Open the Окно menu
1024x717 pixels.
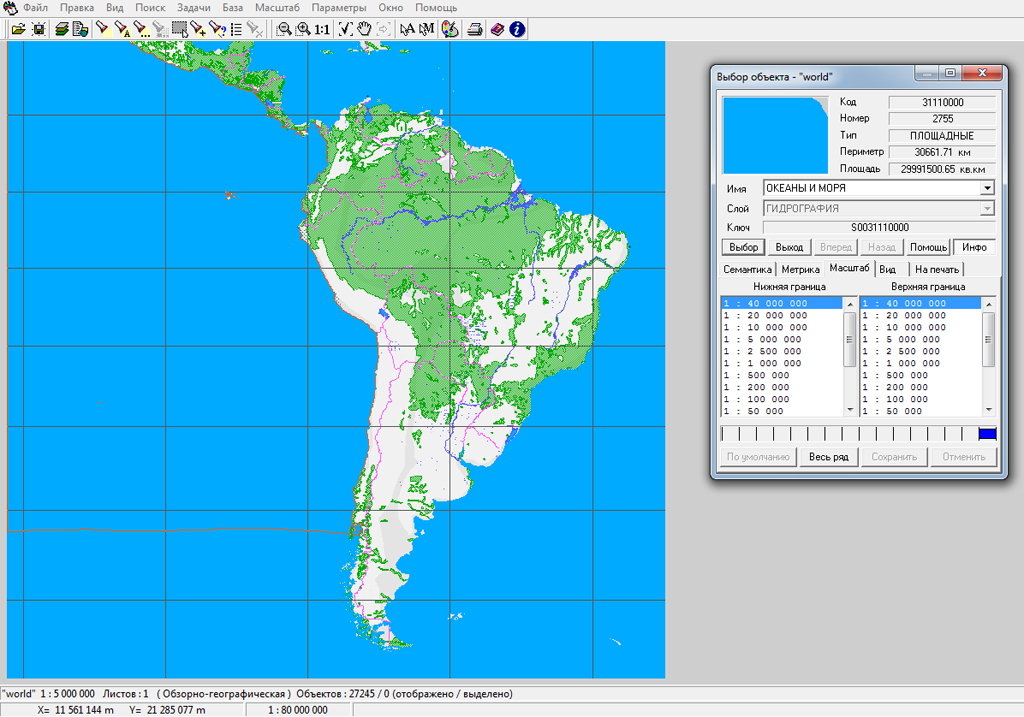(391, 8)
